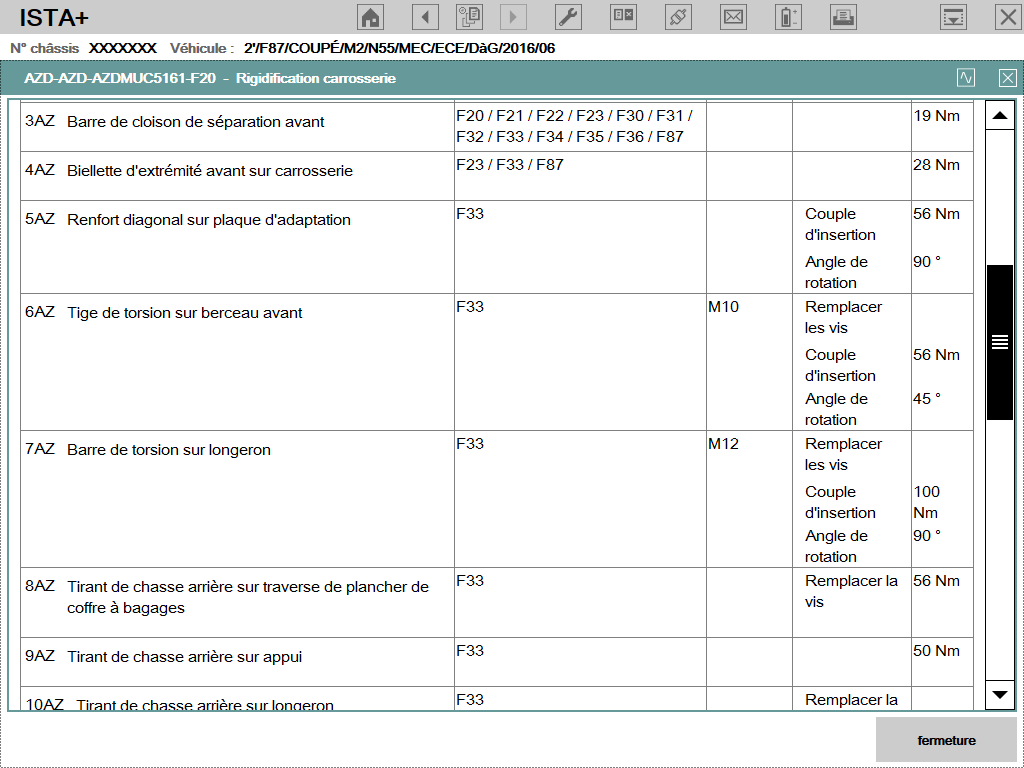Viewport: 1024px width, 768px height.
Task: Click the fermeture button
Action: (x=946, y=740)
